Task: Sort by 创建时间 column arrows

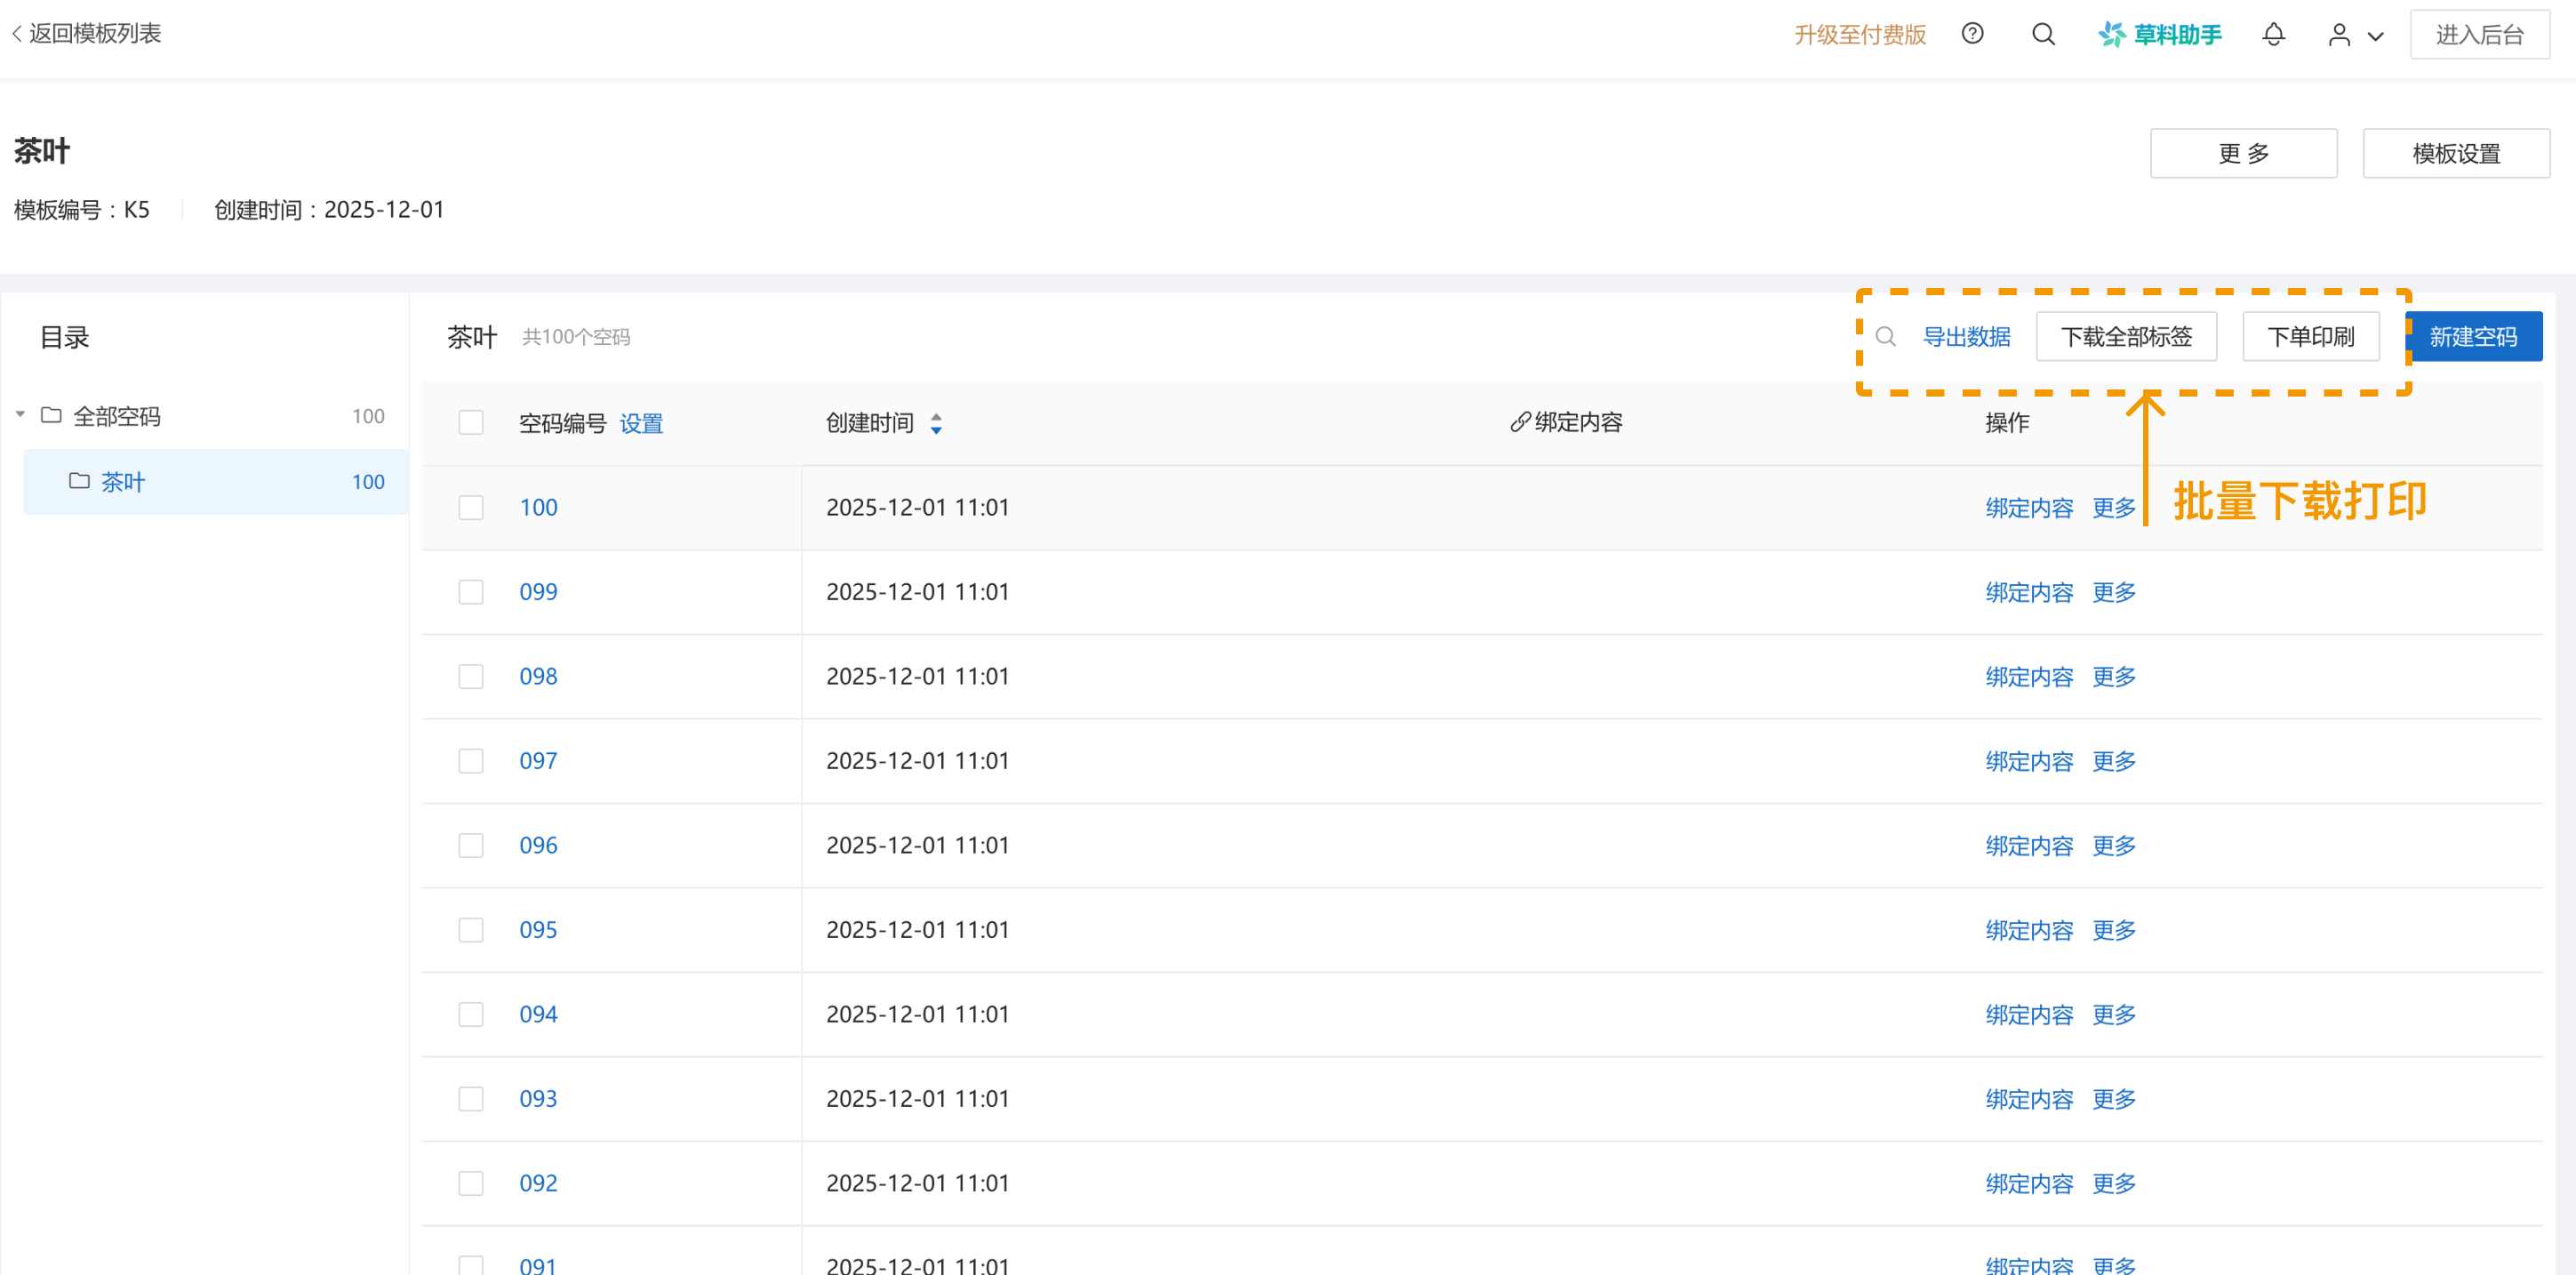Action: [936, 424]
